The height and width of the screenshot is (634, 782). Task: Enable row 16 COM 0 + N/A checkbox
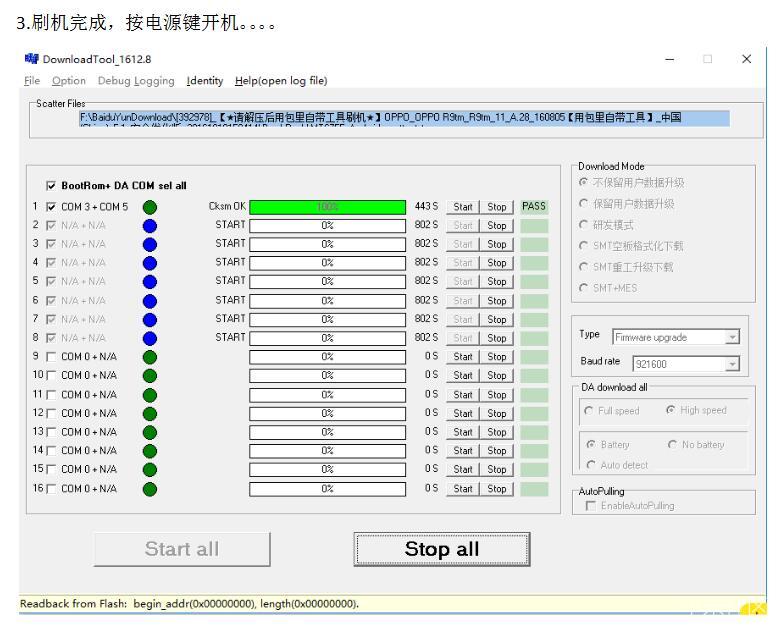click(51, 489)
